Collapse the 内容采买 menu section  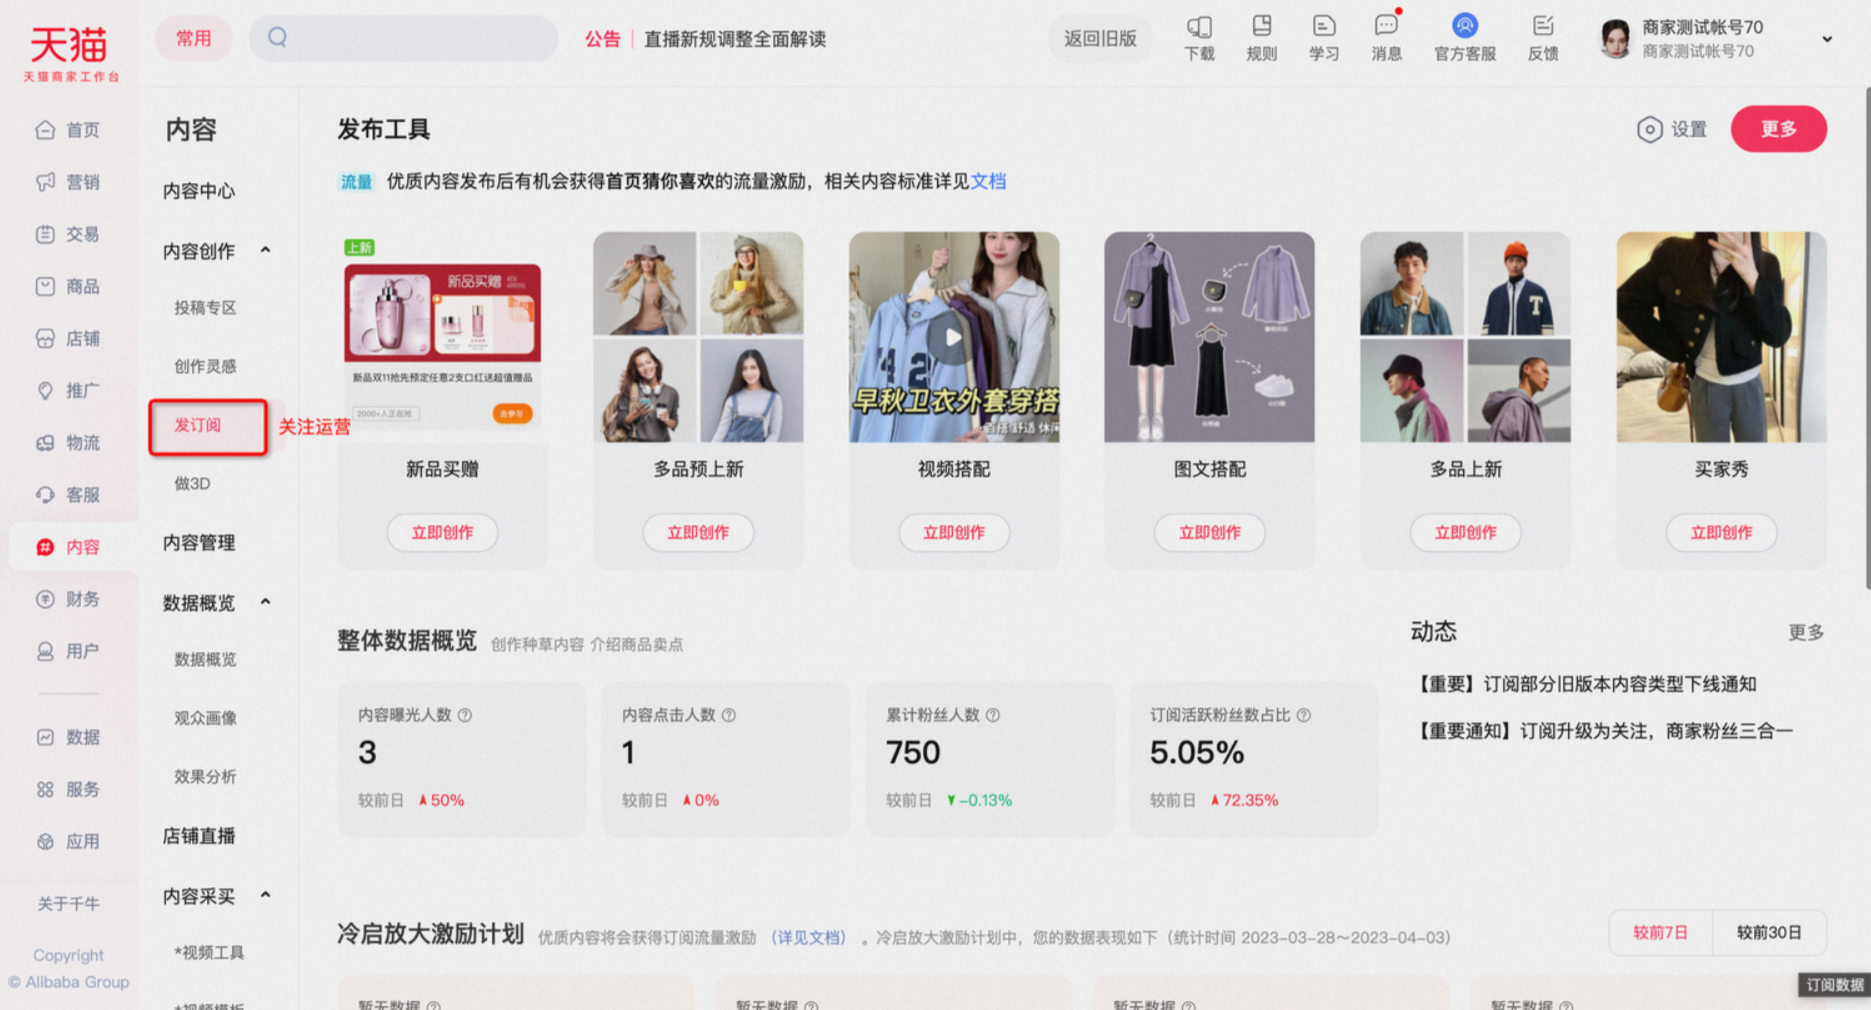265,895
